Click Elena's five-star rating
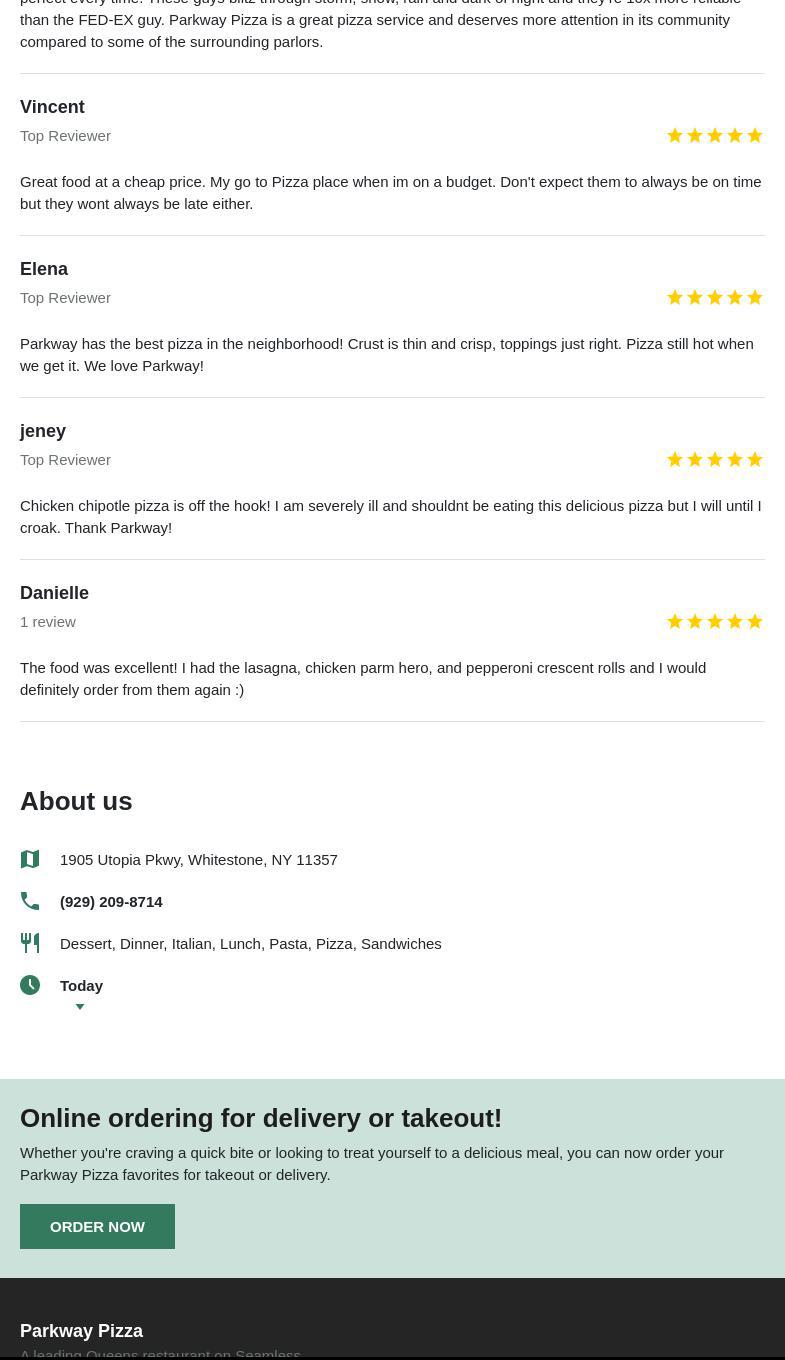This screenshot has height=1360, width=785. [715, 298]
